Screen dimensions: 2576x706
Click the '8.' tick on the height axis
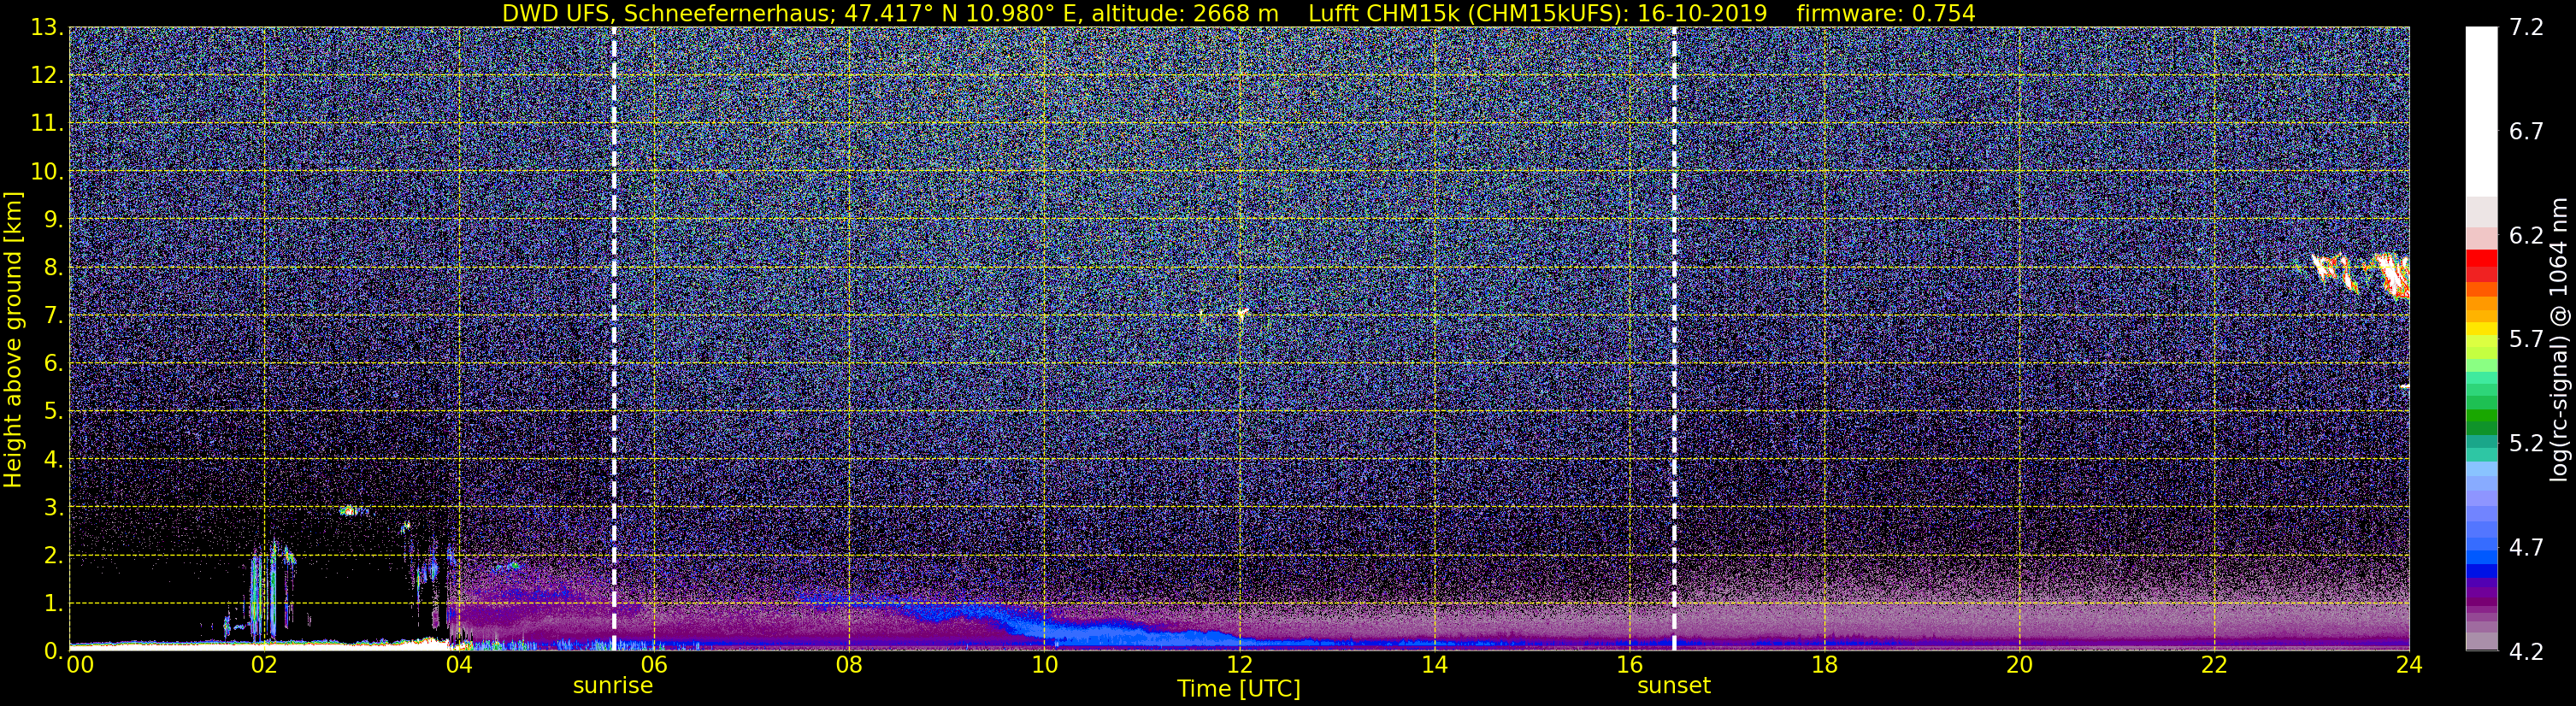coord(53,268)
